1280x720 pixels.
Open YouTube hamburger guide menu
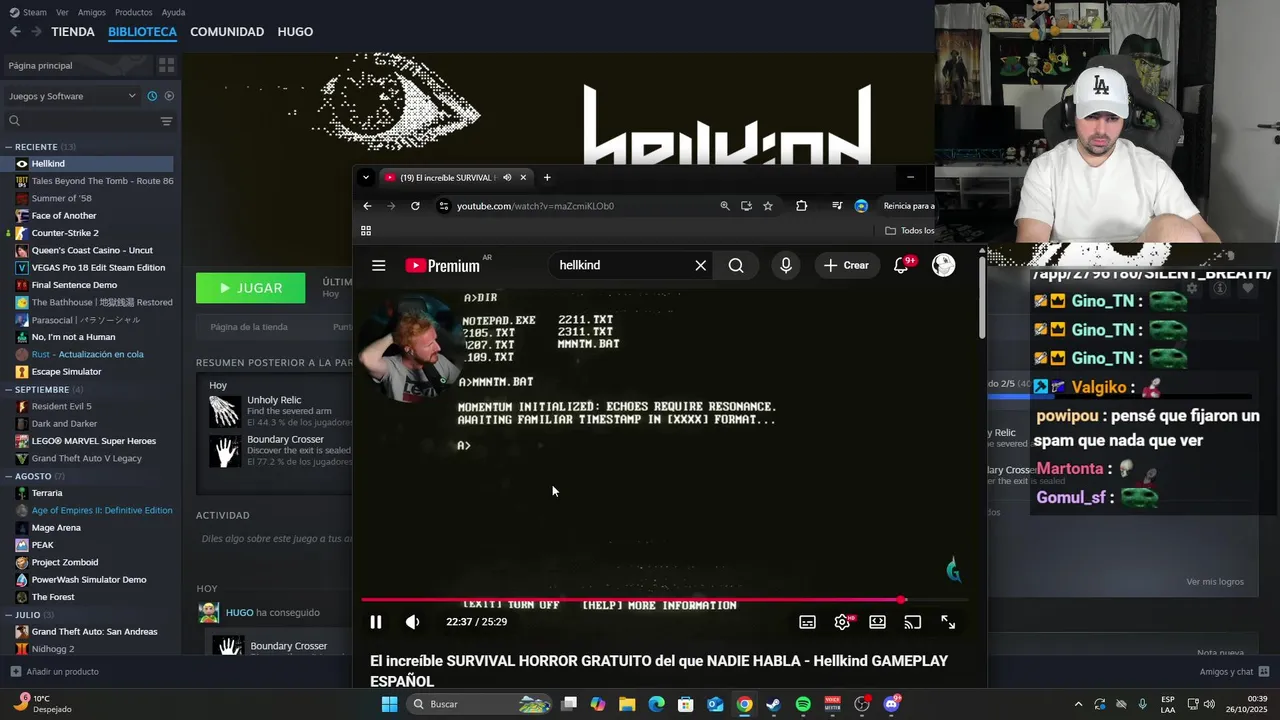pyautogui.click(x=378, y=265)
